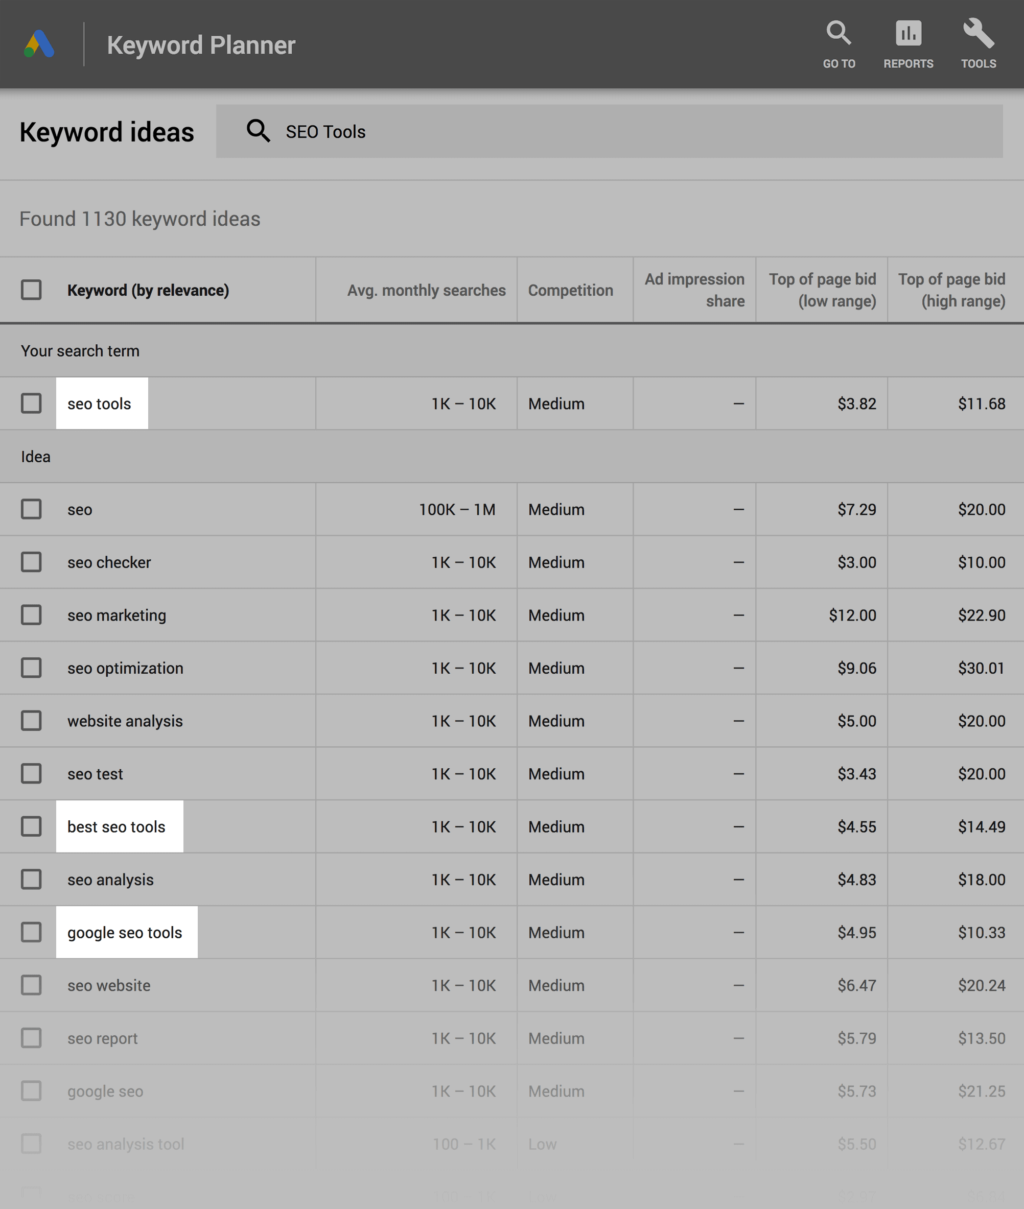
Task: Click the 'website analysis' keyword text
Action: [x=125, y=721]
